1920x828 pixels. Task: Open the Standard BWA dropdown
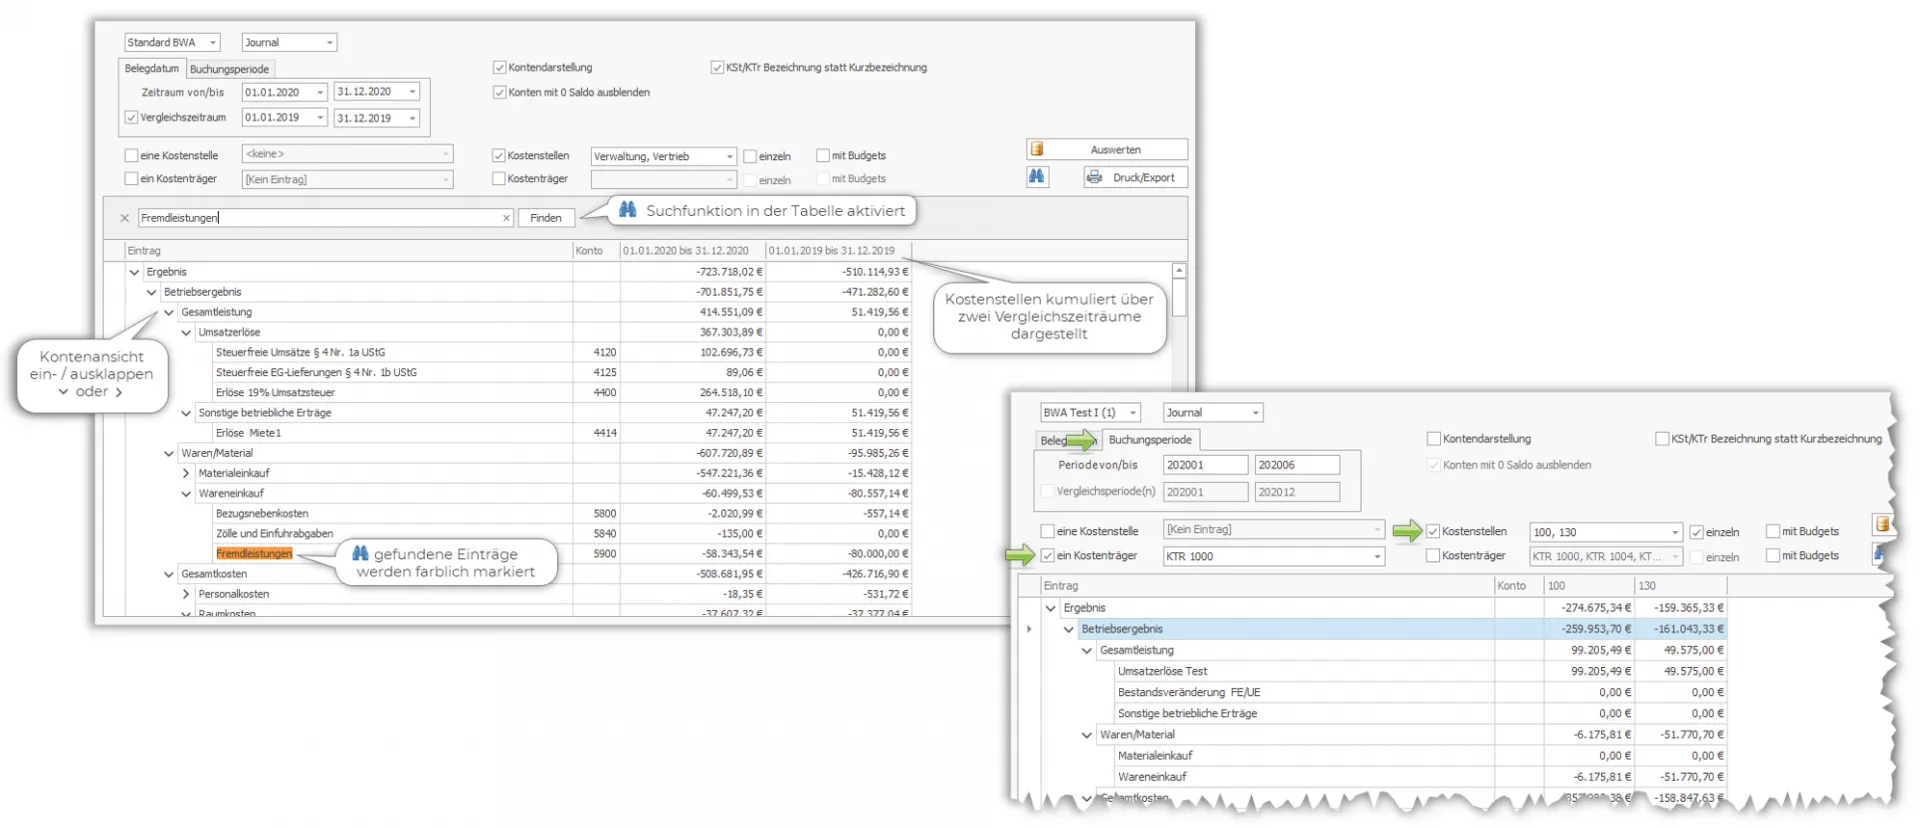pos(213,42)
